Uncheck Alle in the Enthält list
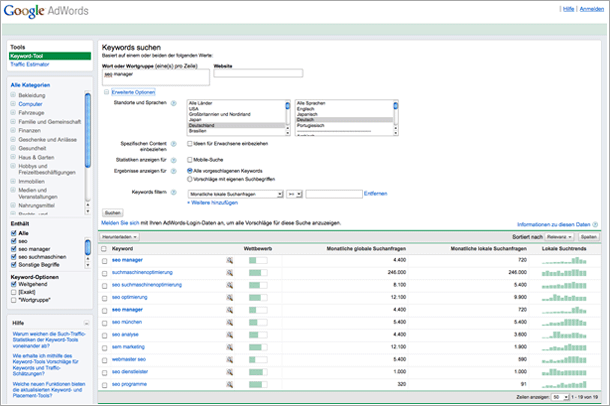Screen dimensions: 610x406 pos(14,233)
